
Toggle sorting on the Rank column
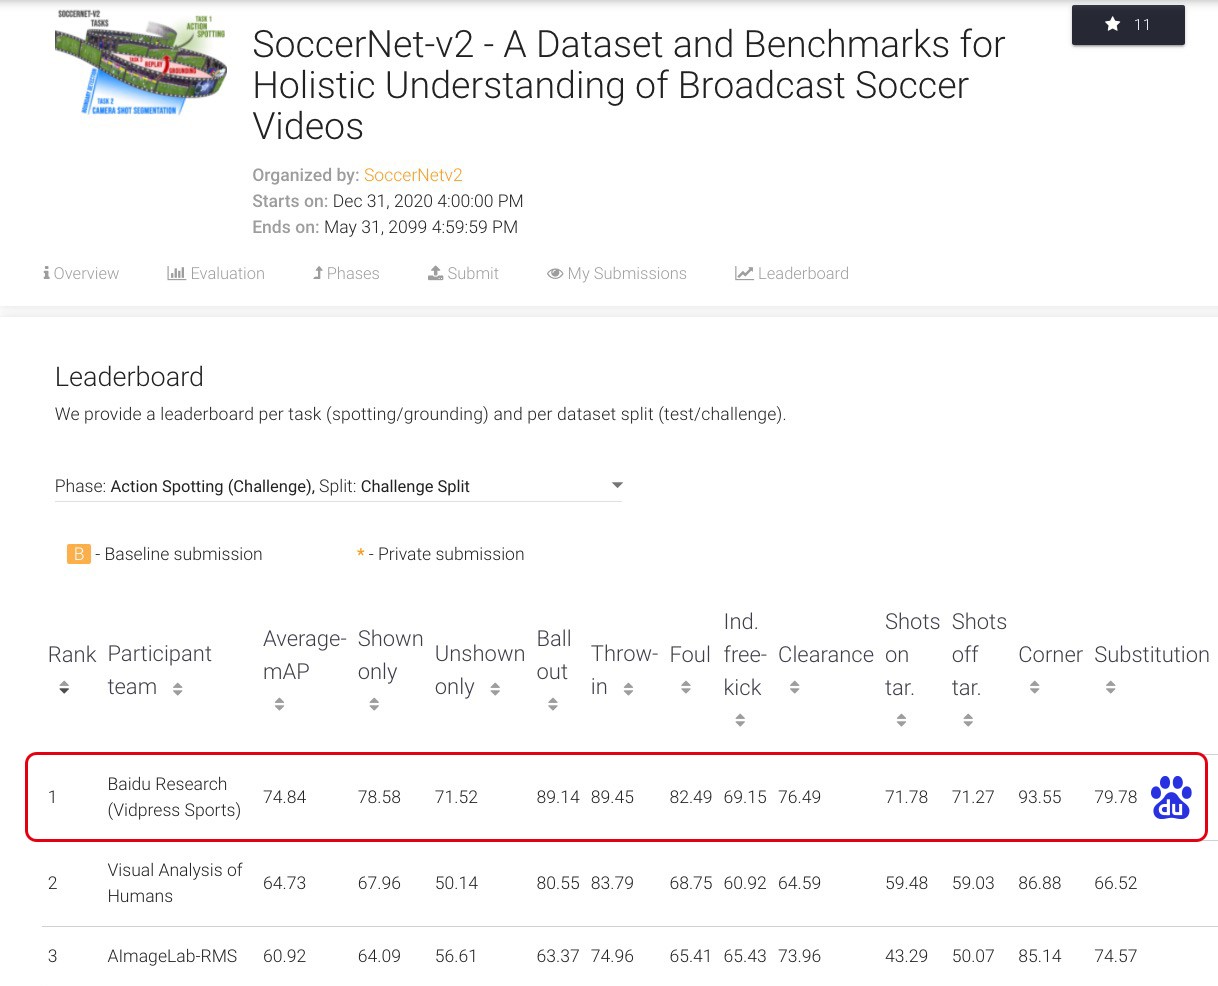(64, 689)
